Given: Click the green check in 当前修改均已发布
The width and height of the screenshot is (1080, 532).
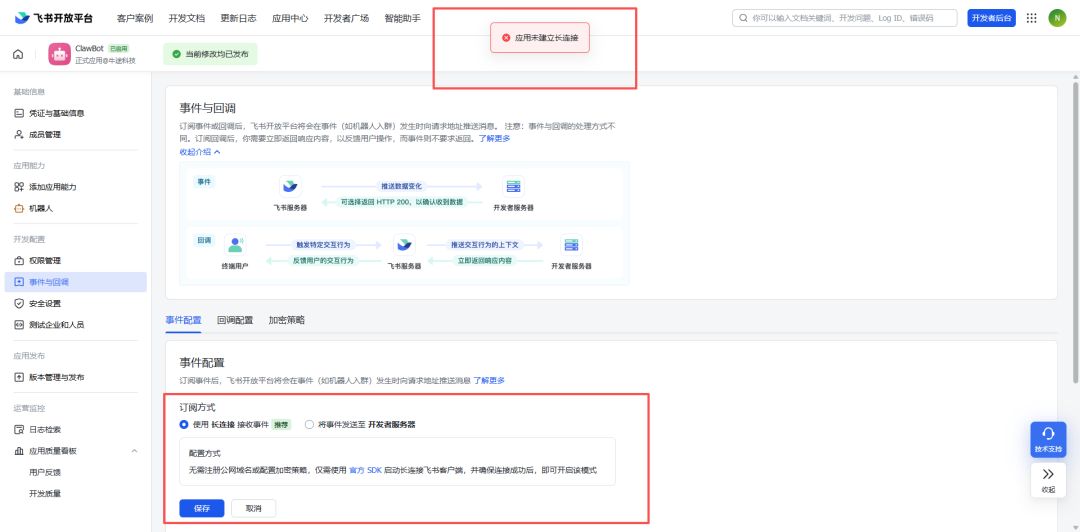Looking at the screenshot, I should pos(177,54).
